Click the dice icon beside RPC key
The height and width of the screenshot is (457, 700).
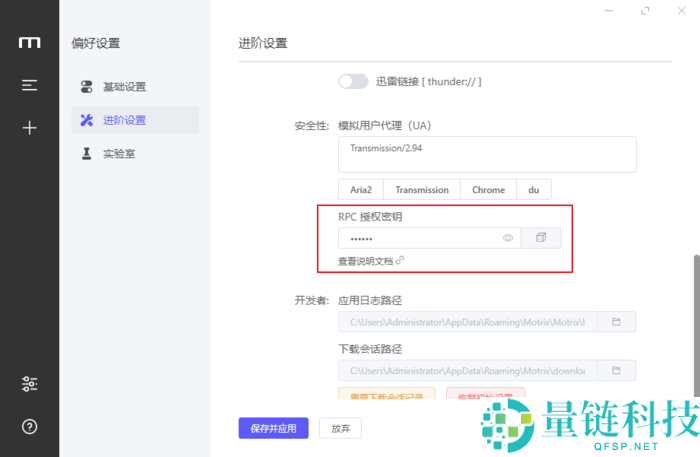click(x=541, y=238)
